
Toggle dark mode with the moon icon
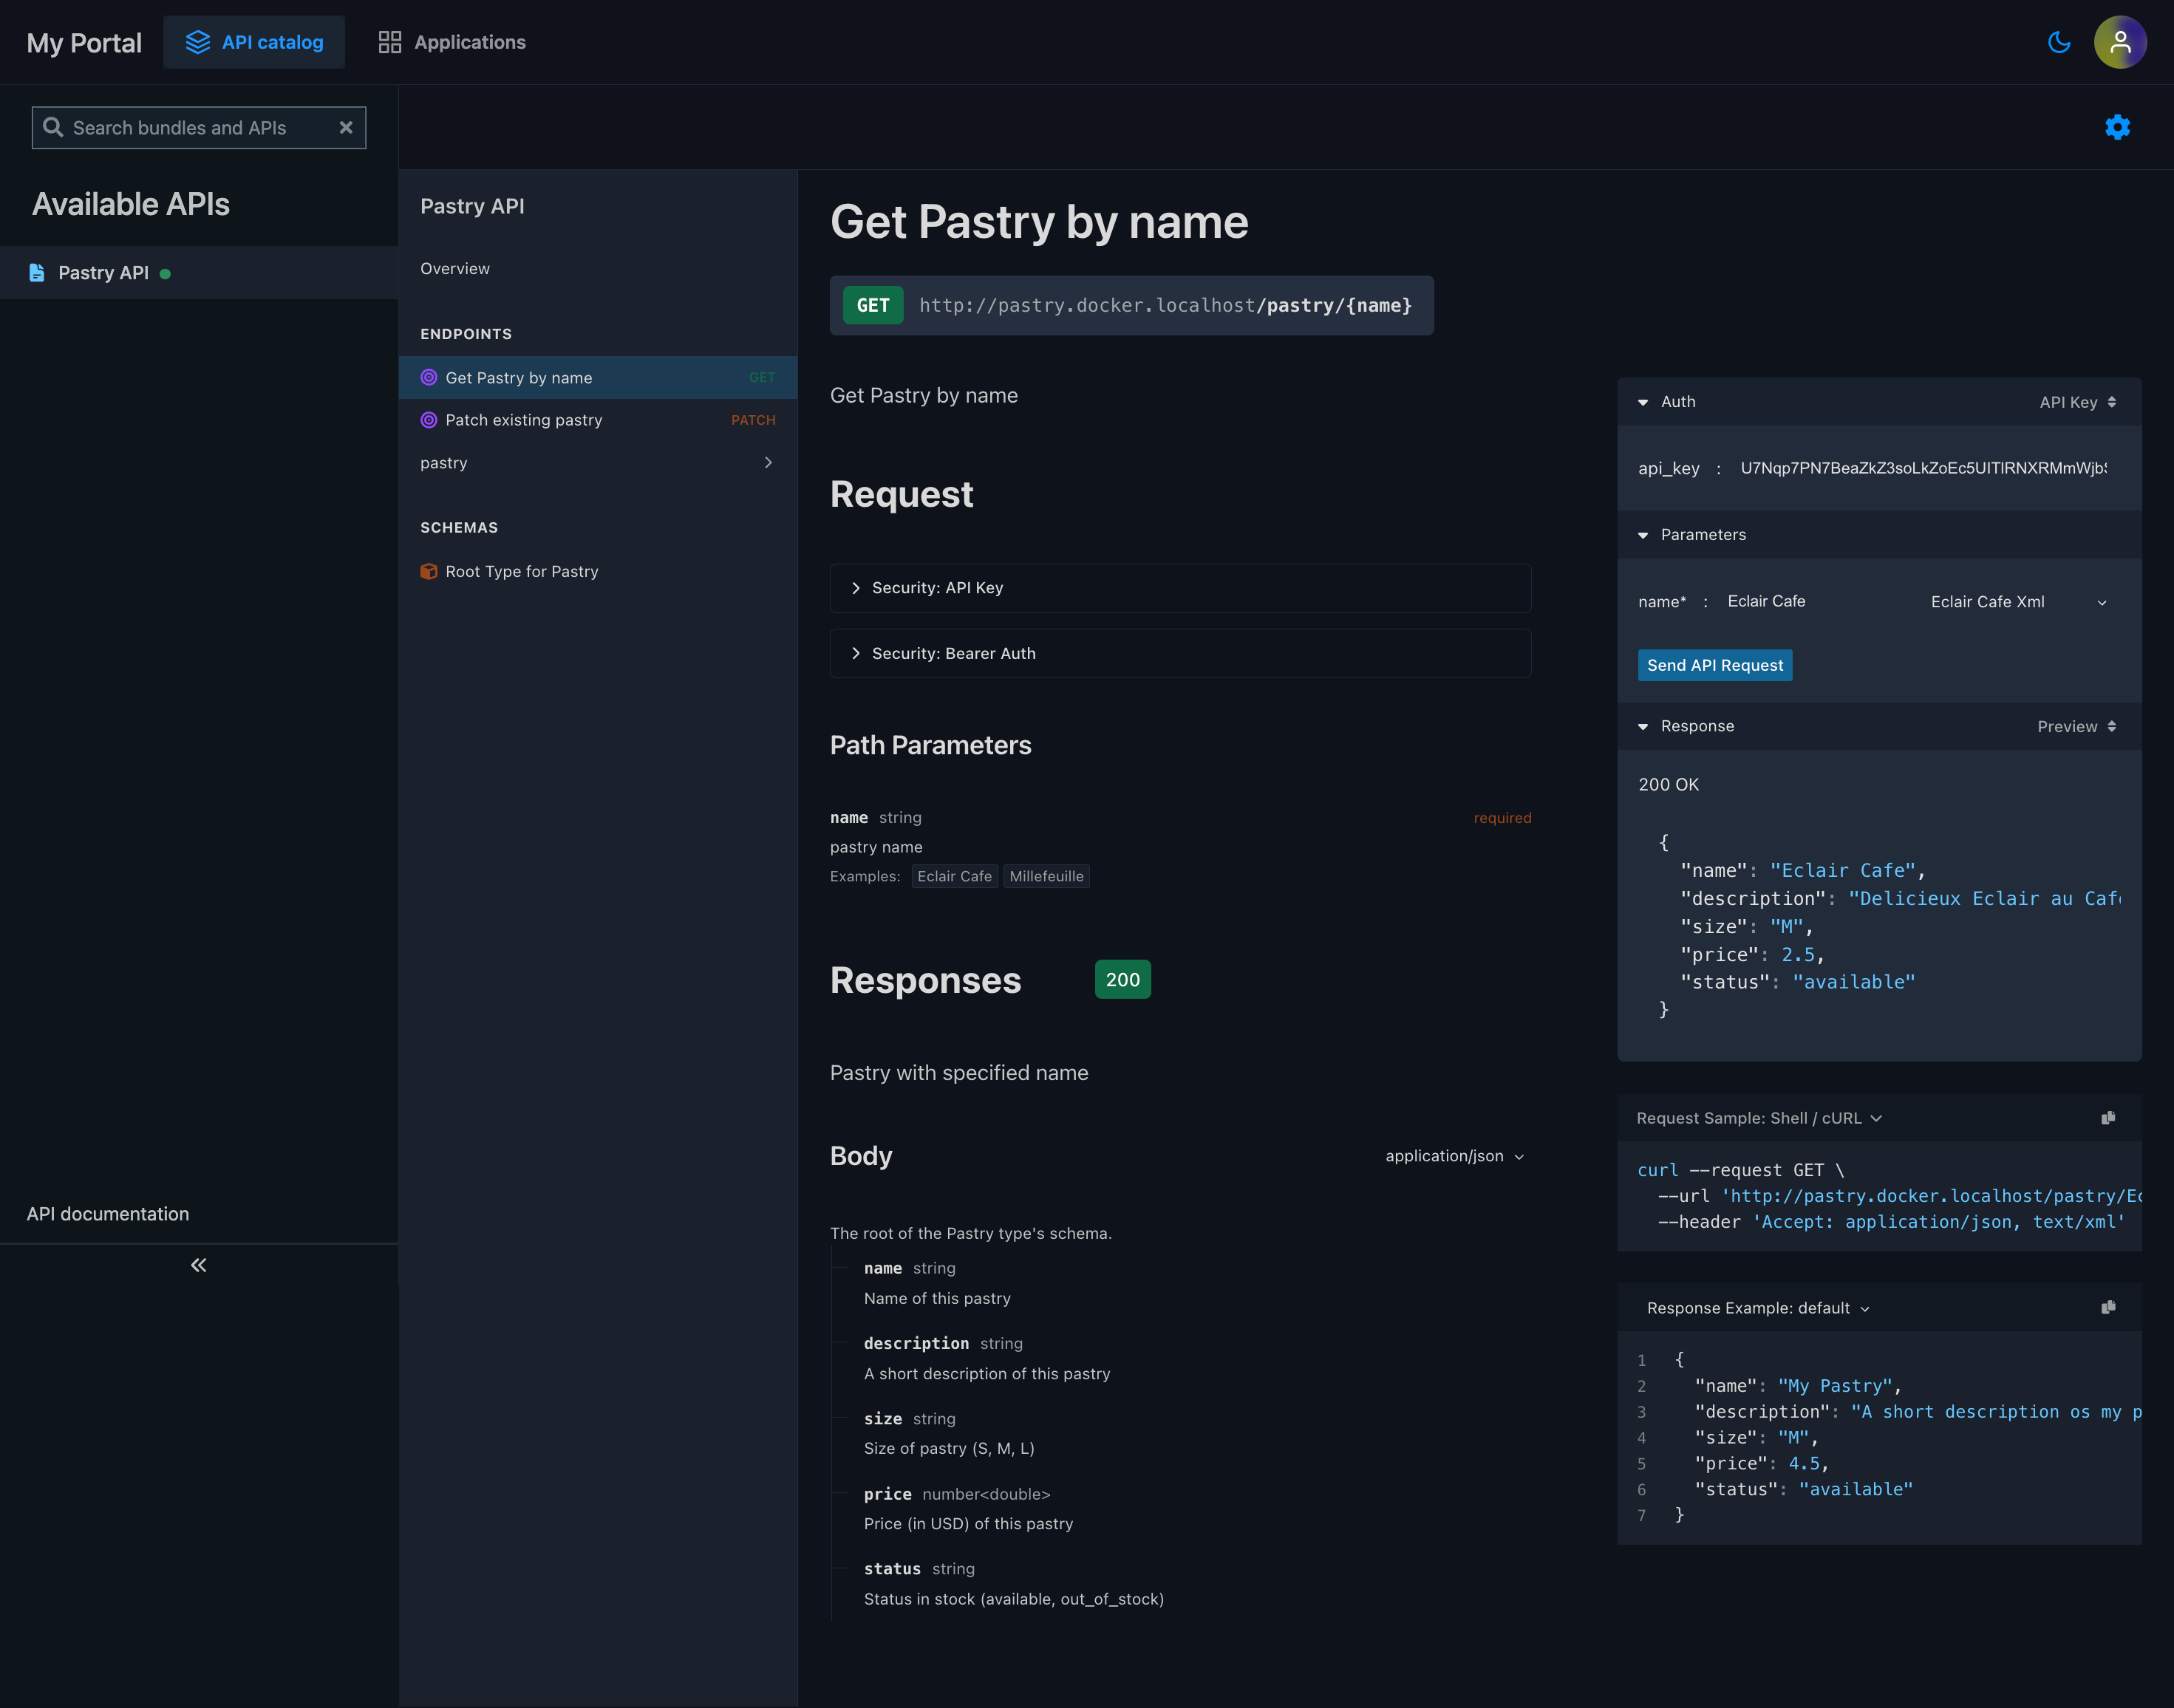[2058, 42]
